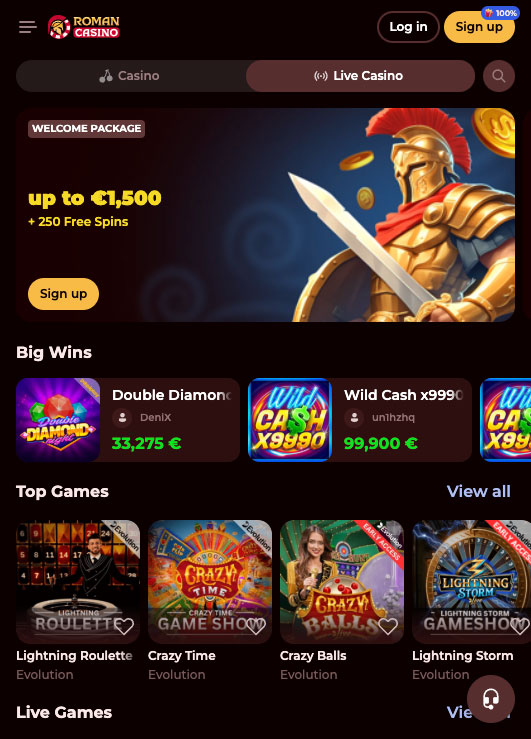The image size is (531, 739).
Task: Open the live support headset icon
Action: (490, 699)
